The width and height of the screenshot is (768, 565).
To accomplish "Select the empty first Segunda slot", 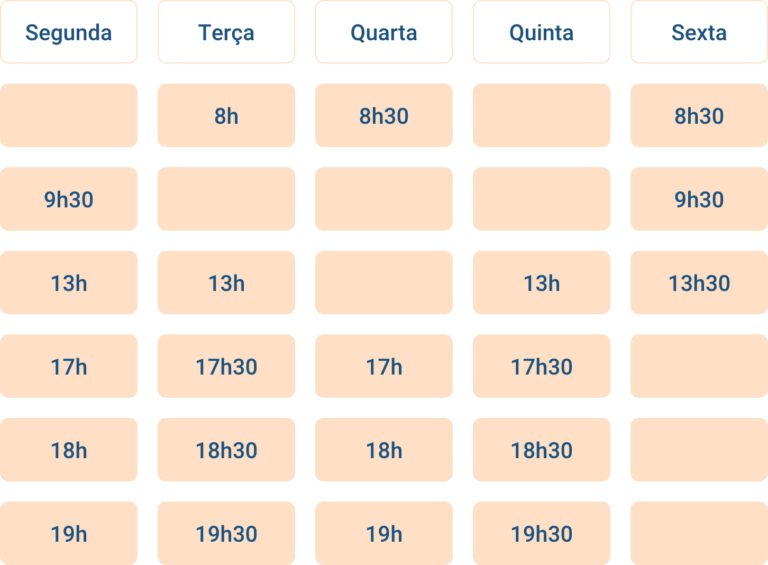I will coord(68,116).
